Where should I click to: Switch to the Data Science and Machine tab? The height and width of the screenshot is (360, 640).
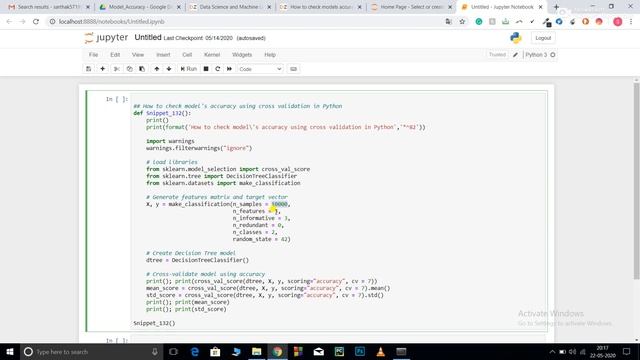pyautogui.click(x=231, y=7)
